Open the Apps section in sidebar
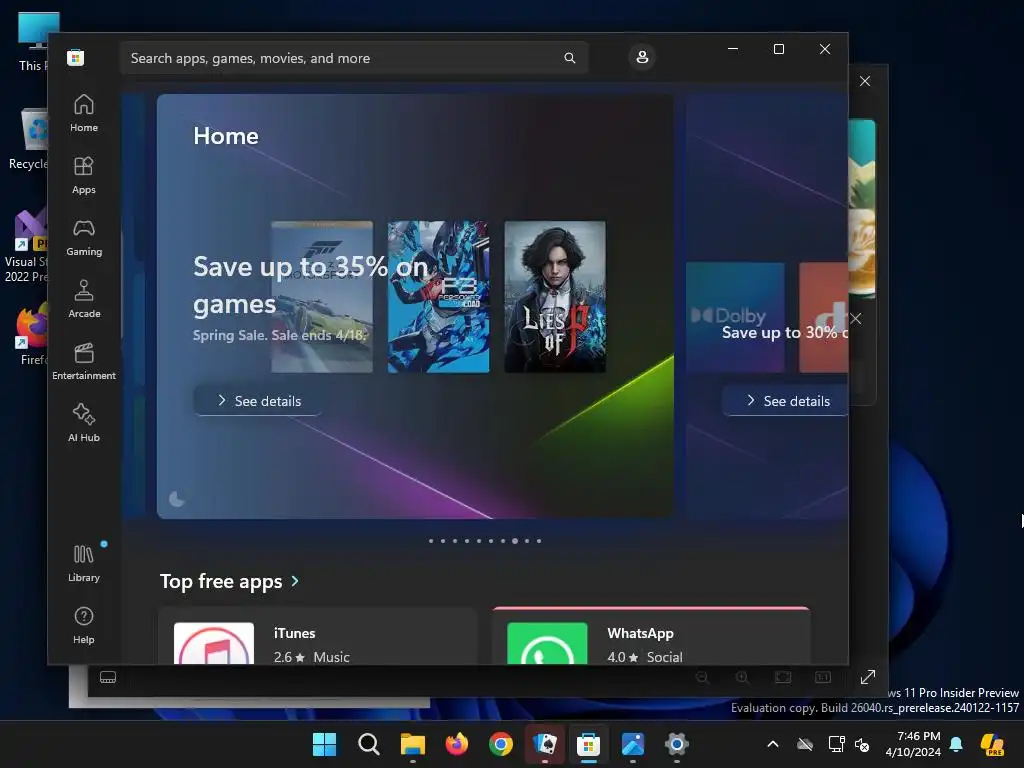The image size is (1024, 768). 84,176
